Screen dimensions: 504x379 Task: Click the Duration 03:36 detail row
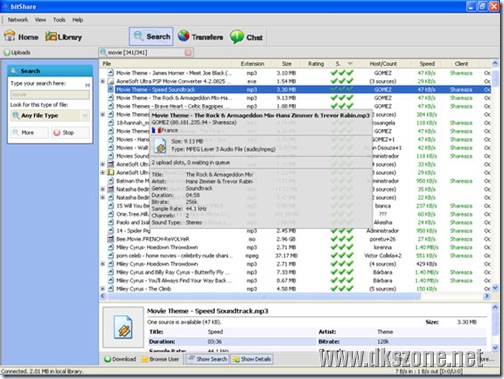(x=232, y=341)
